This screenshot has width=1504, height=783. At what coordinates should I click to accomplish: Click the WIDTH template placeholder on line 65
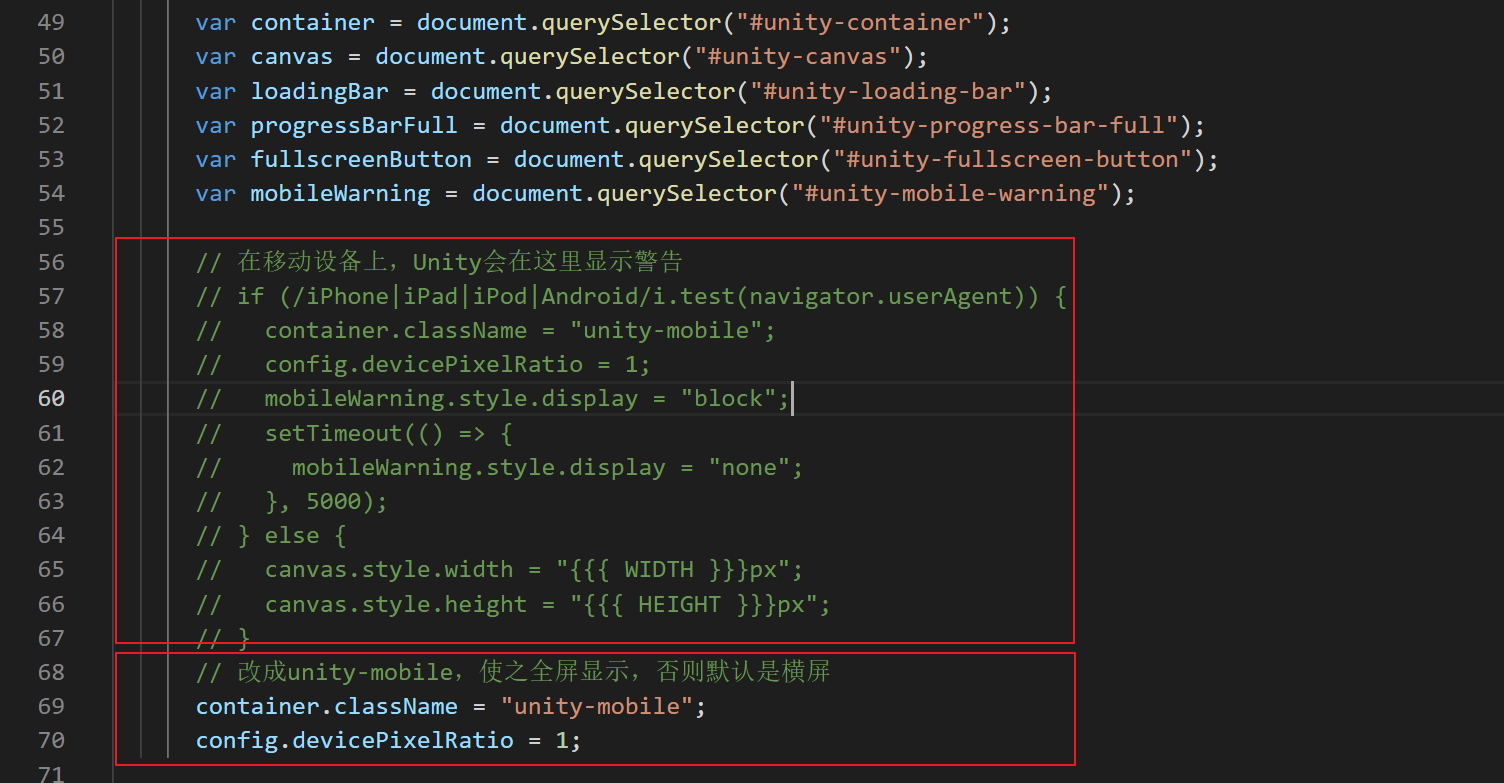660,569
